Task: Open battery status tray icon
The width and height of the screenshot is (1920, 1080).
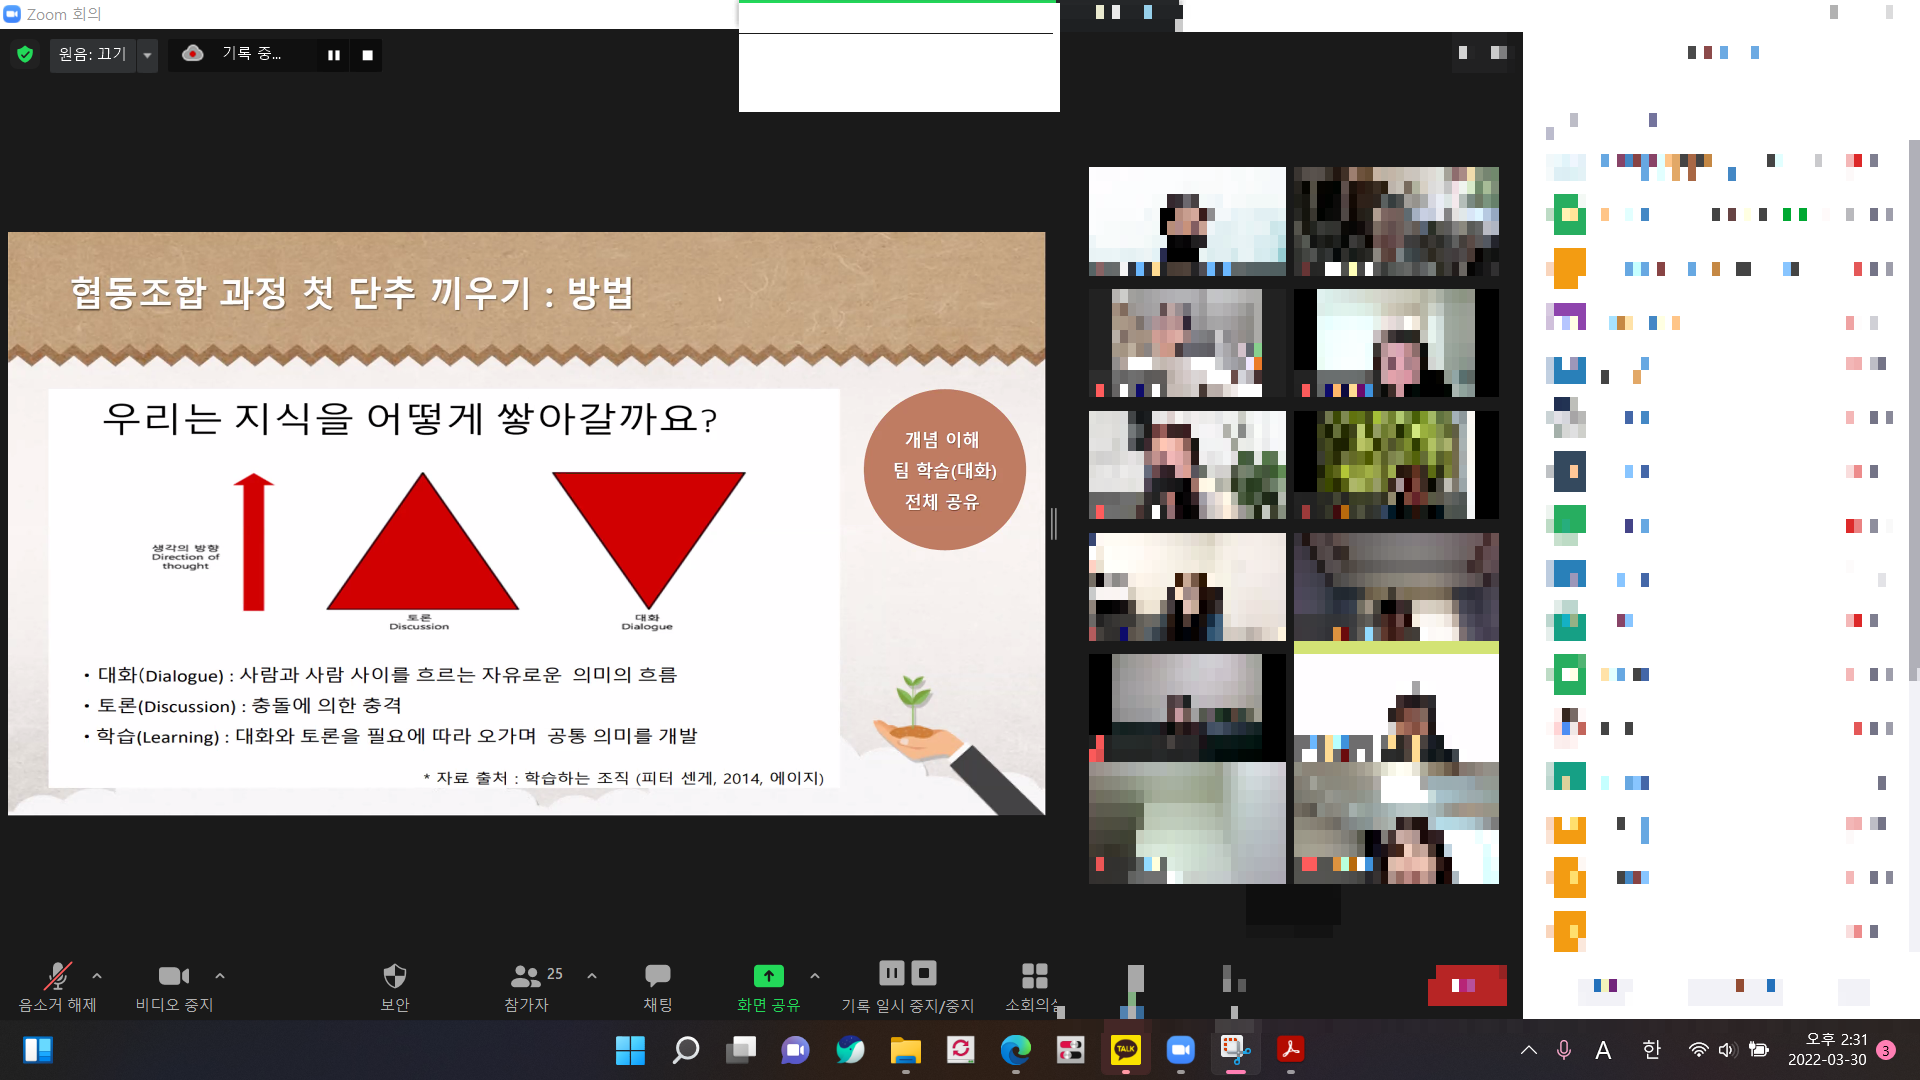Action: pyautogui.click(x=1759, y=1050)
